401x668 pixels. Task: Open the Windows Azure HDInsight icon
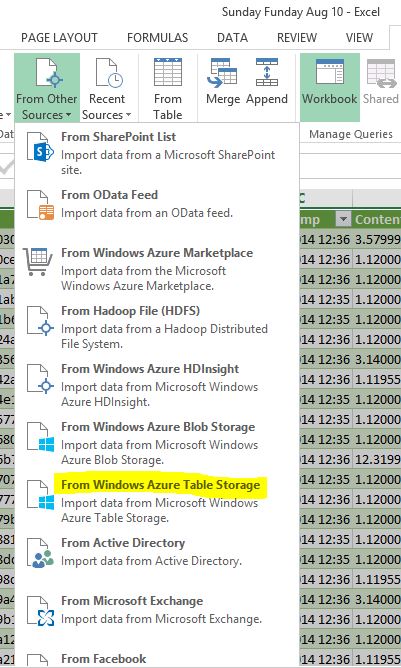40,379
